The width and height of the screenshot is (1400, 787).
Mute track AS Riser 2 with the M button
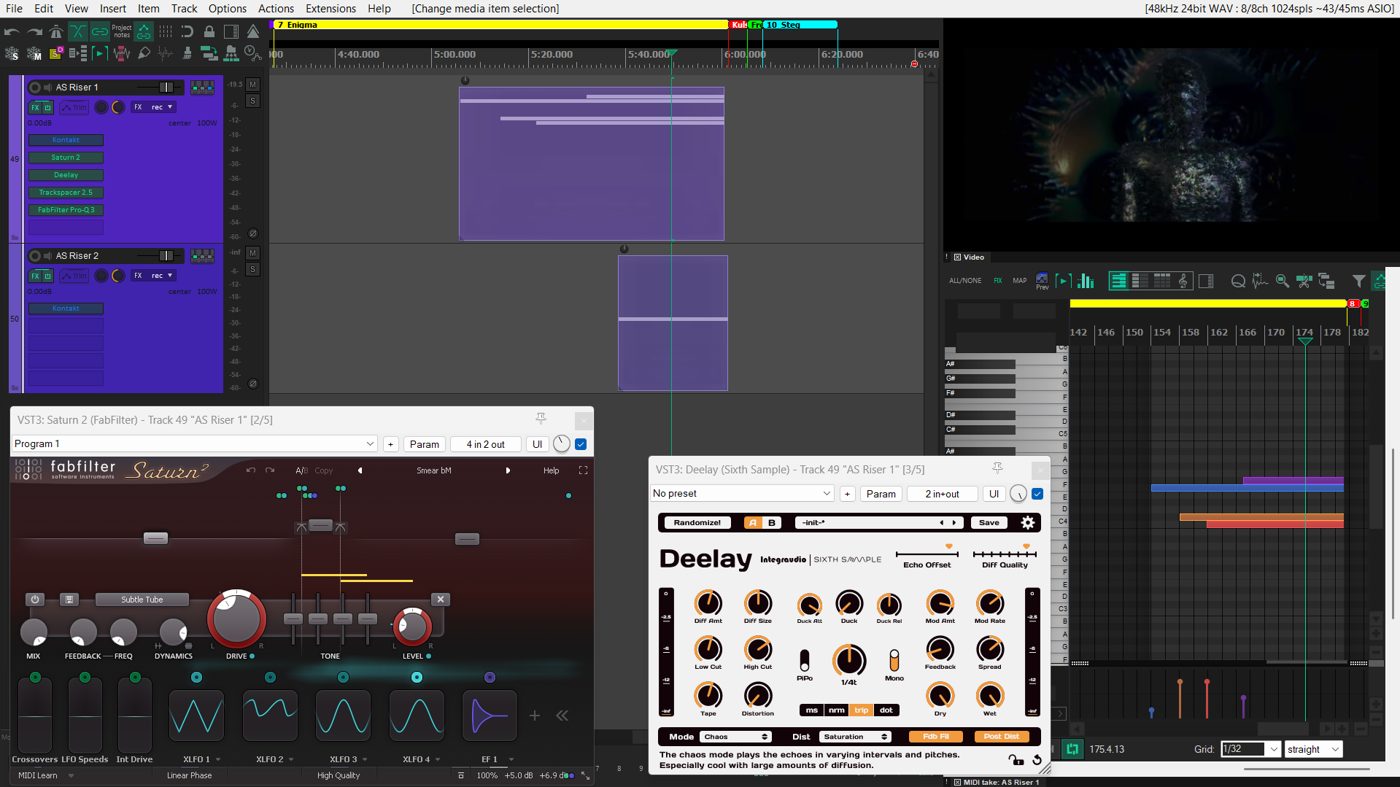click(253, 254)
